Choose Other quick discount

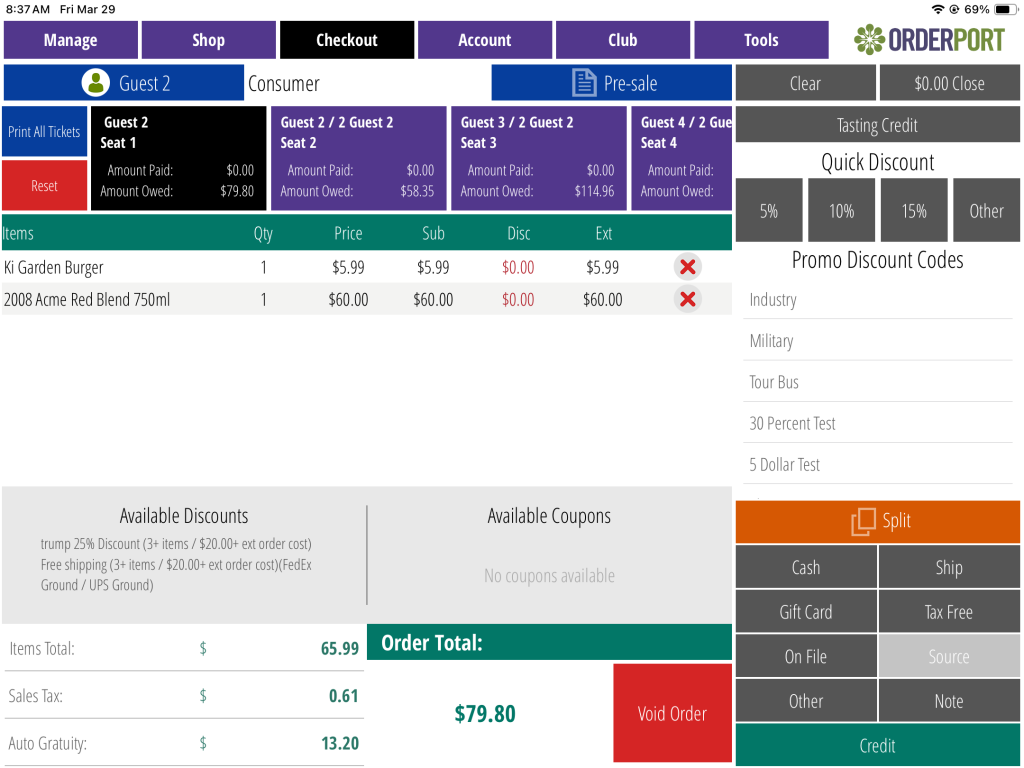(986, 211)
